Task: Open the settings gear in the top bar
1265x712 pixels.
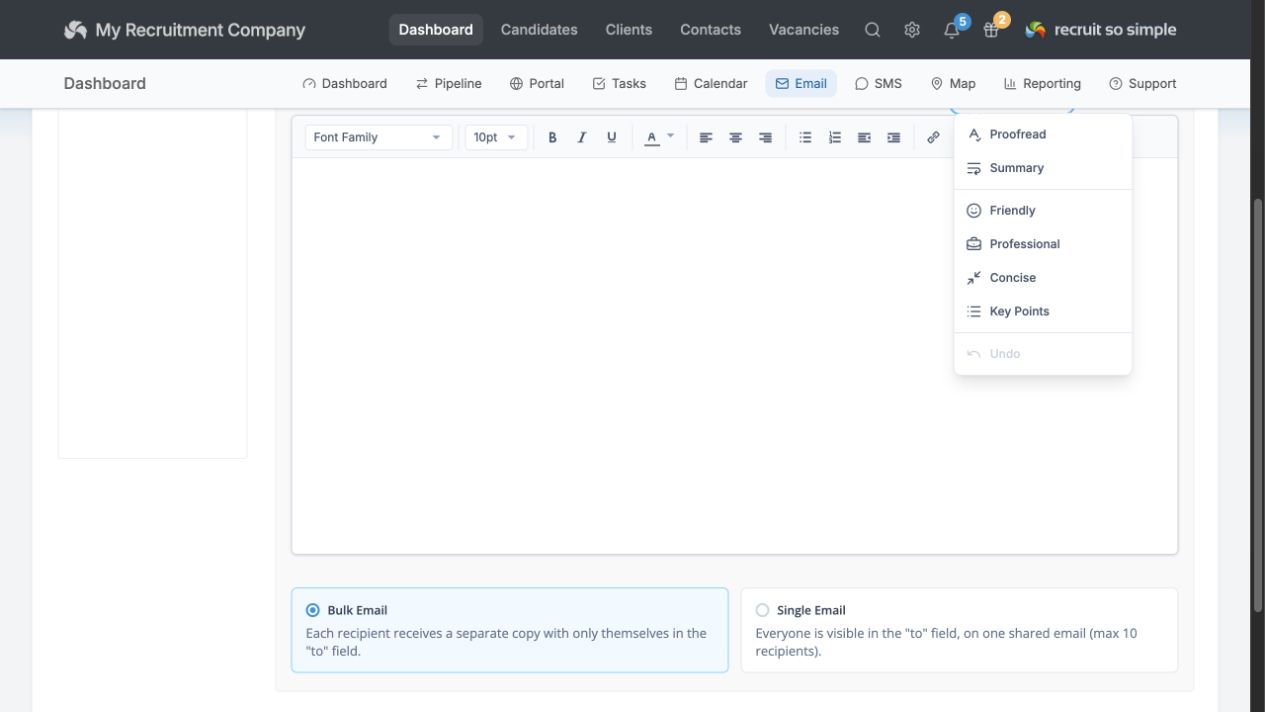Action: 912,30
